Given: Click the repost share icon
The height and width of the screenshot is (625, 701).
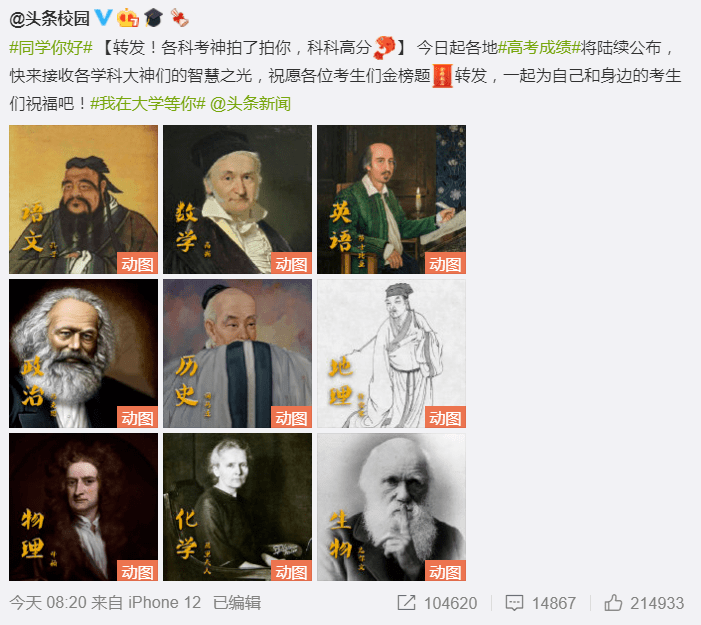Looking at the screenshot, I should pos(406,603).
